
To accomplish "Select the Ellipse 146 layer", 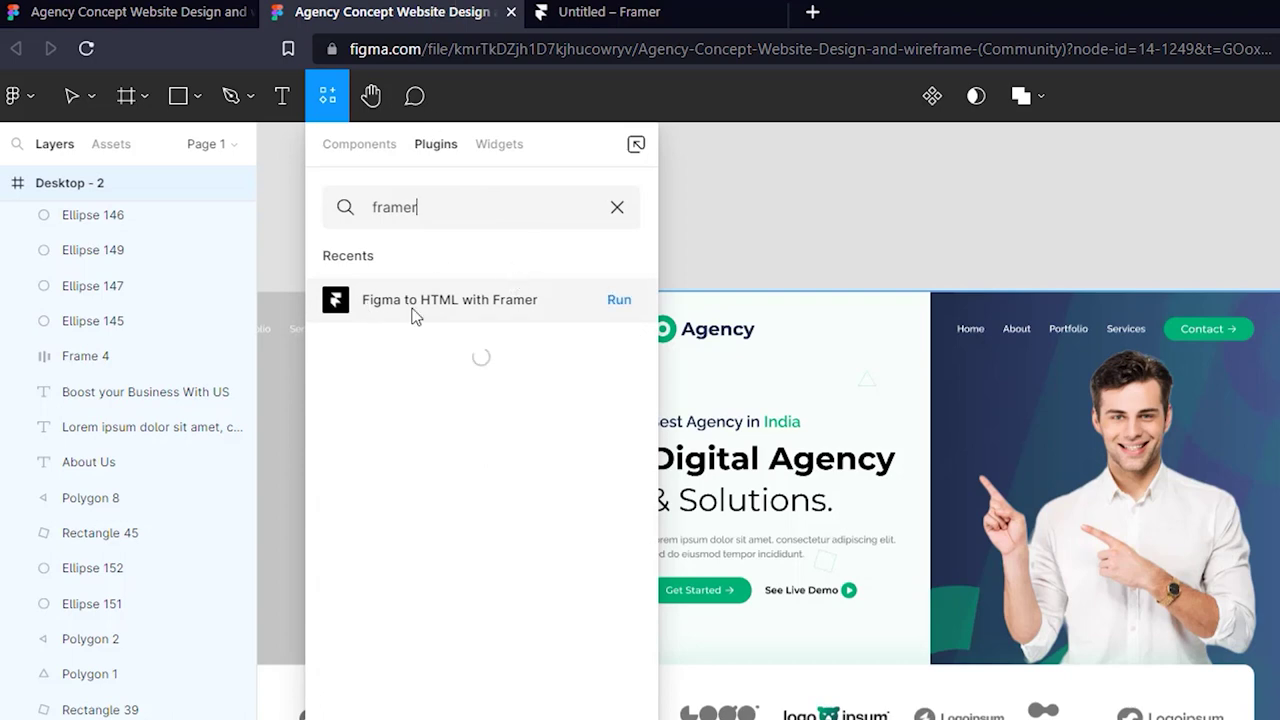I will (x=93, y=215).
